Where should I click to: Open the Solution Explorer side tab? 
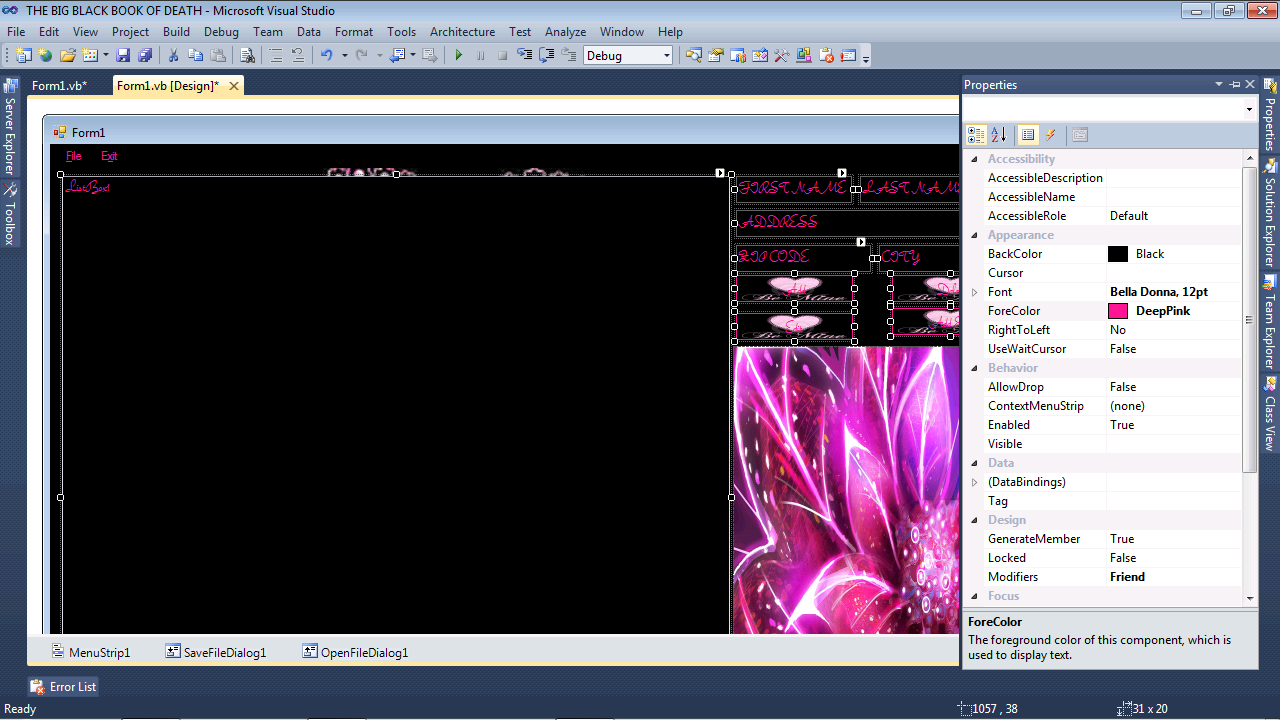coord(1270,211)
